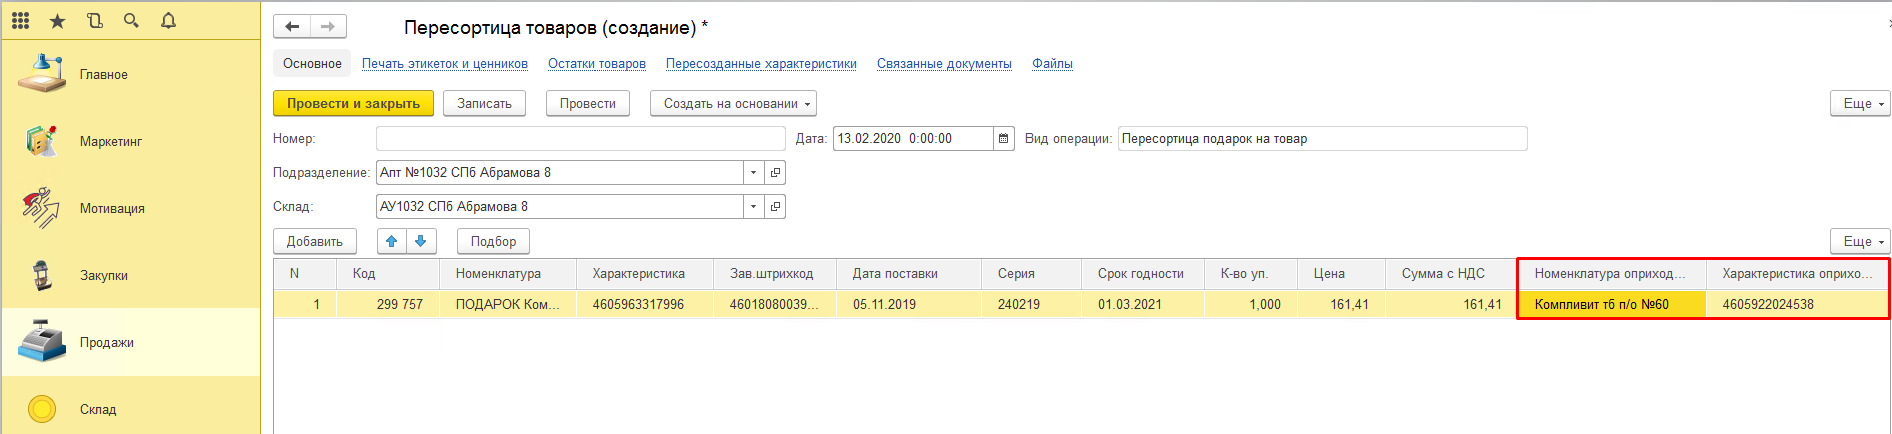Image resolution: width=1892 pixels, height=434 pixels.
Task: Move row up with the blue up arrow
Action: coord(392,241)
